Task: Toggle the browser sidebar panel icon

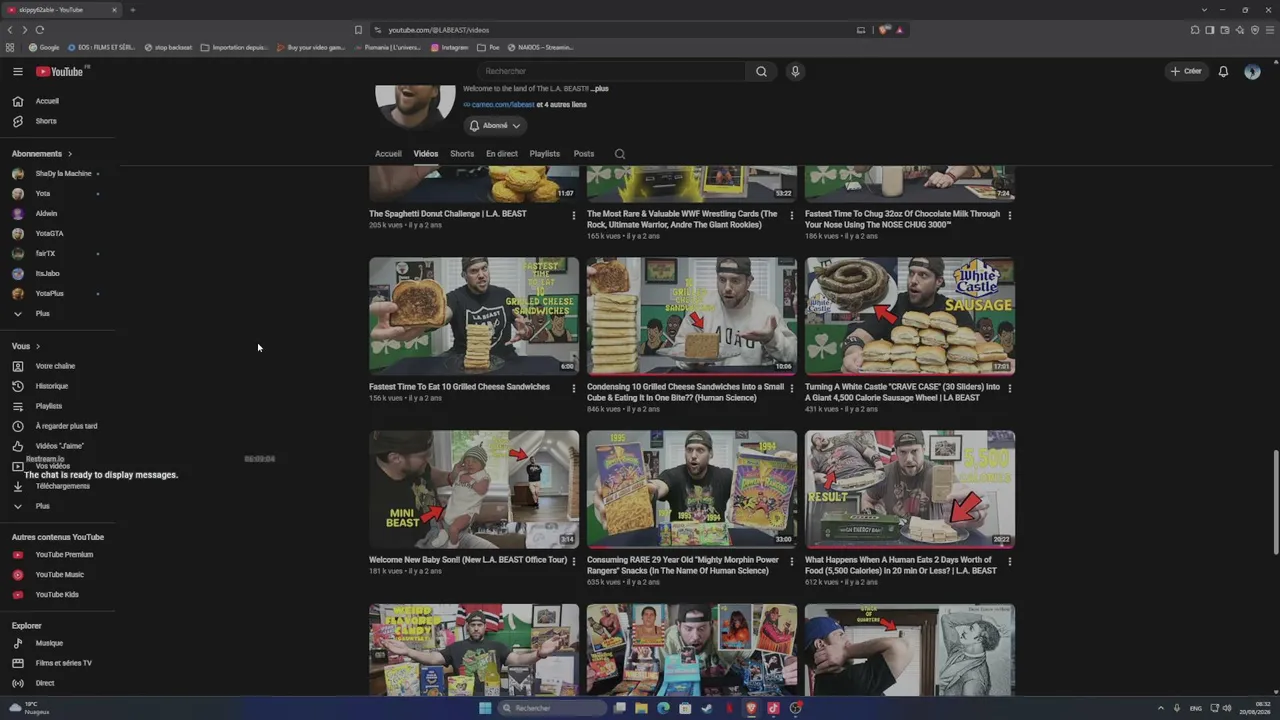Action: point(1210,30)
